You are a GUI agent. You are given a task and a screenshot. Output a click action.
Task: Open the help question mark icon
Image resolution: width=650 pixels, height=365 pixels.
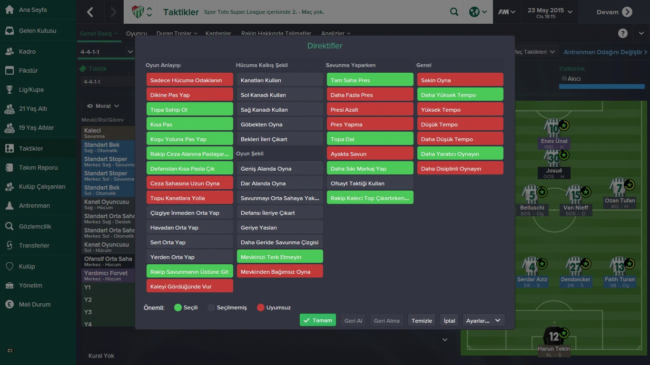click(x=623, y=34)
